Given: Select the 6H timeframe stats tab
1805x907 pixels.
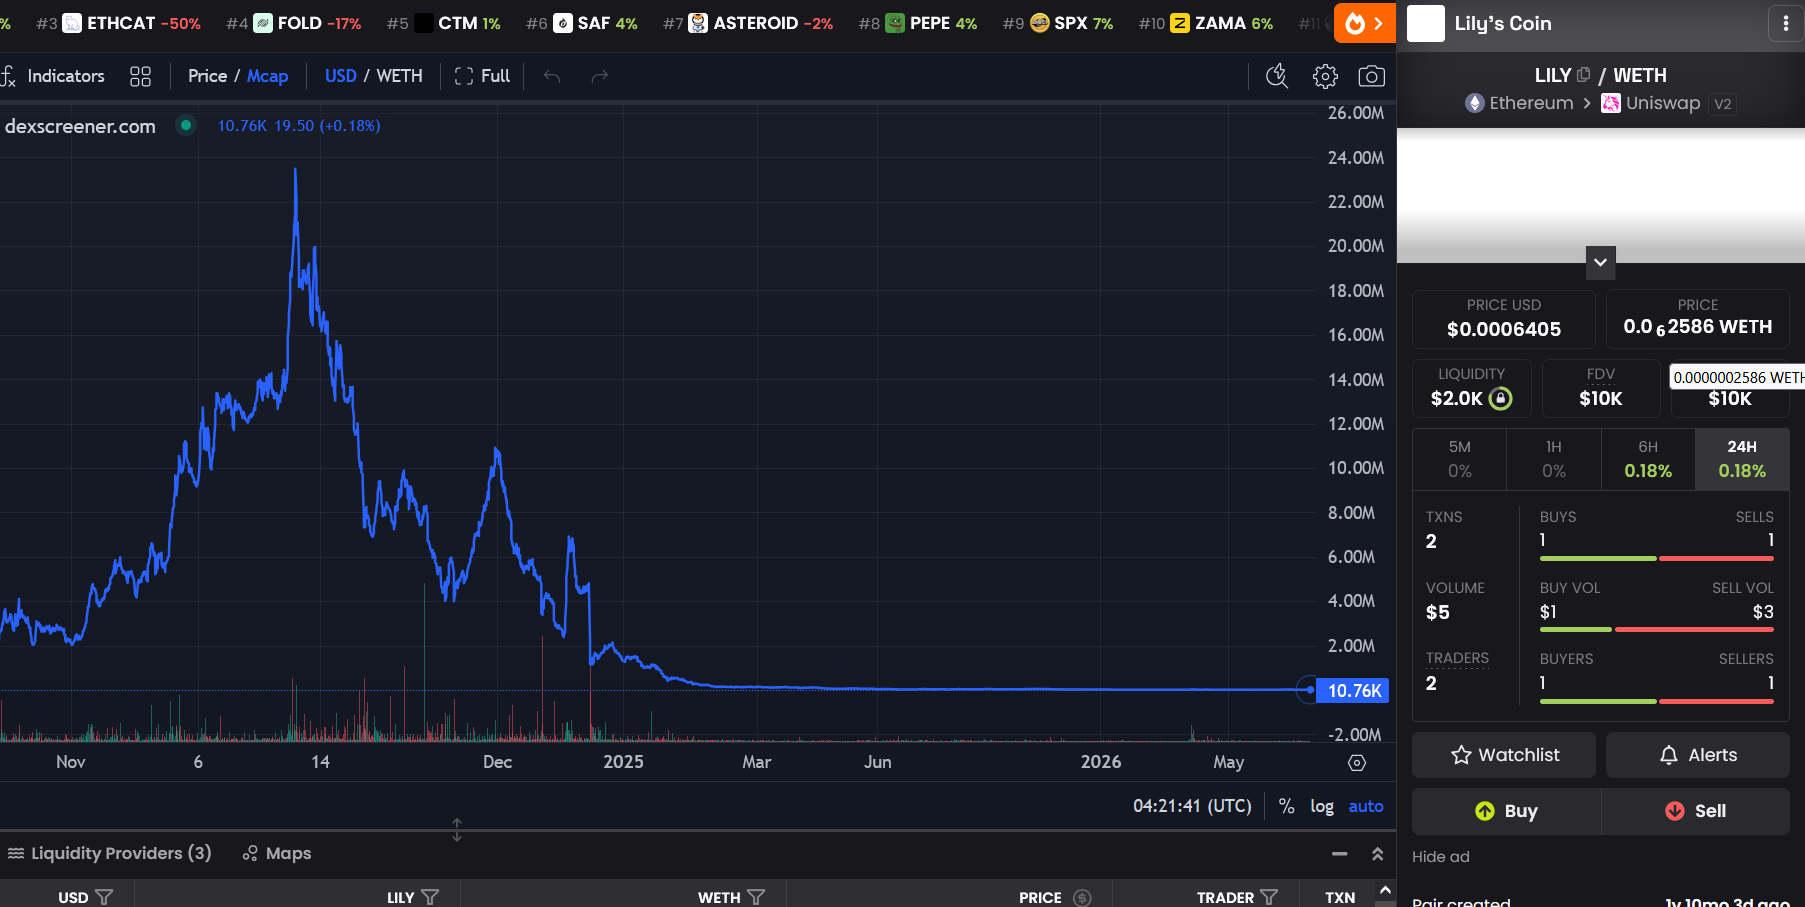Looking at the screenshot, I should coord(1648,459).
